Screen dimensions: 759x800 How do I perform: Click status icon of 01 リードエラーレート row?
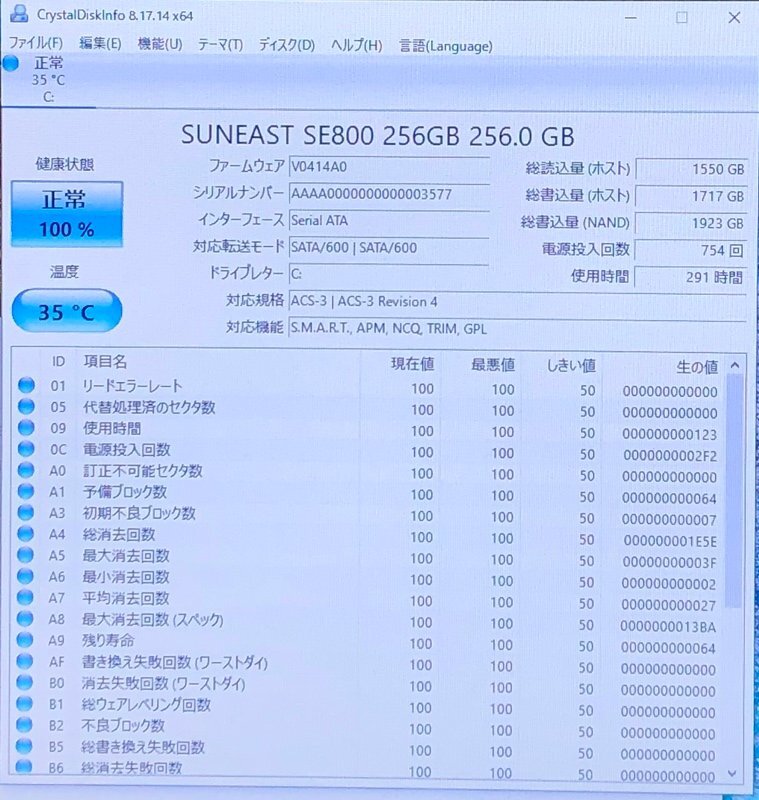pyautogui.click(x=27, y=385)
